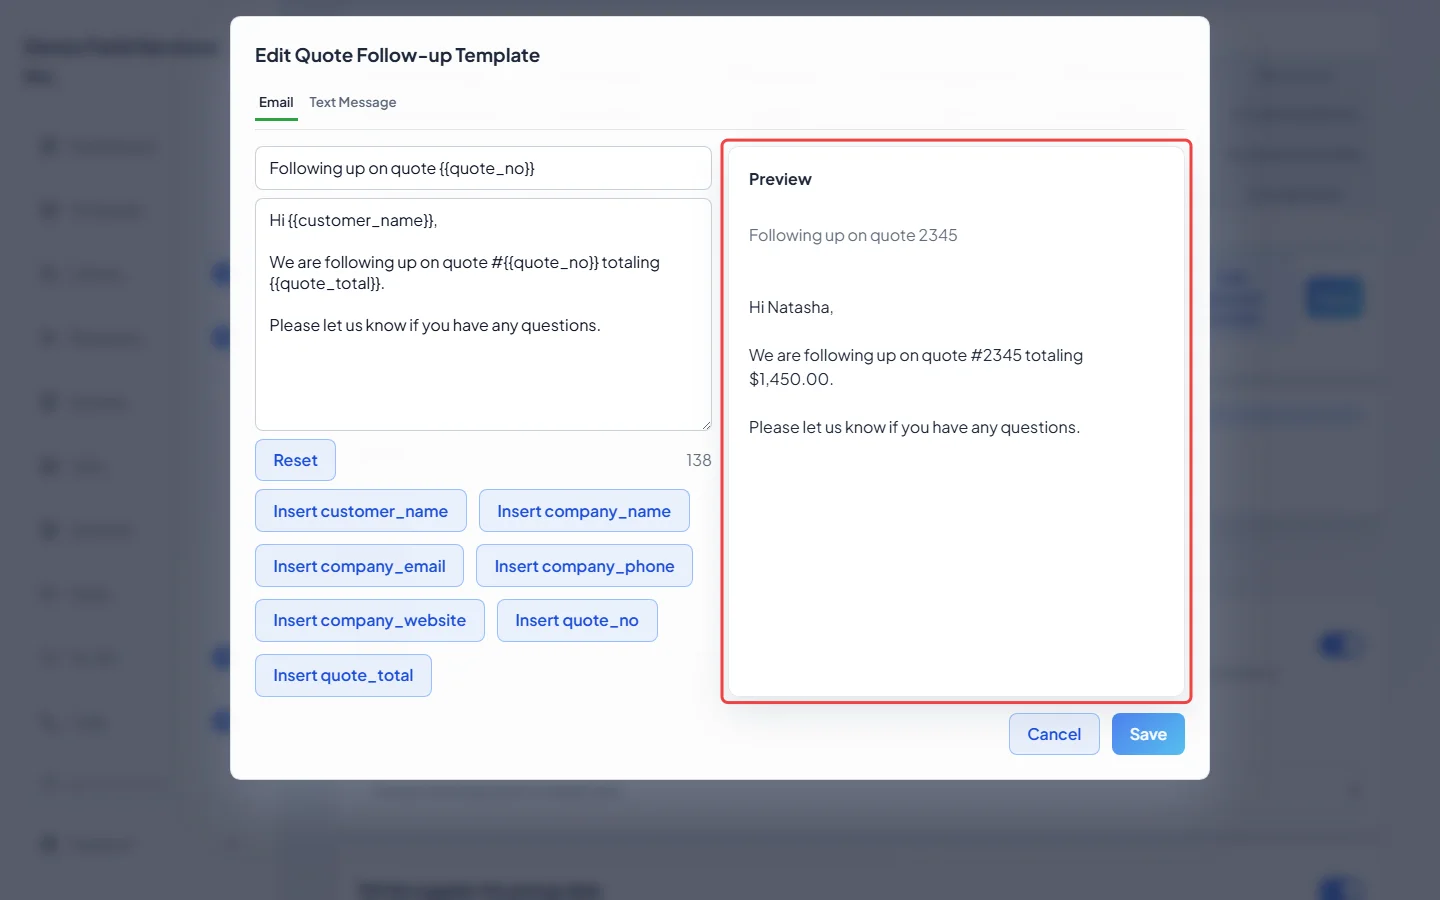Cancel editing the template
The image size is (1440, 900).
[x=1054, y=734]
